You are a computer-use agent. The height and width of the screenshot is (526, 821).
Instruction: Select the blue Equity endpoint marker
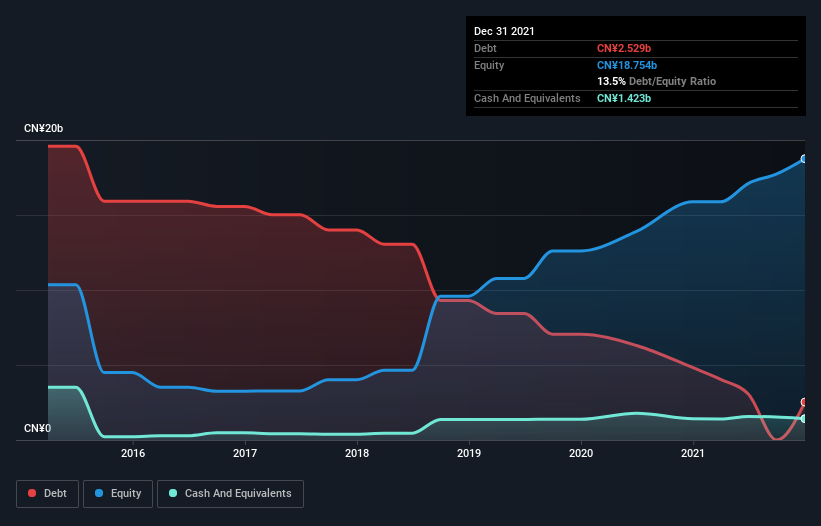[804, 159]
